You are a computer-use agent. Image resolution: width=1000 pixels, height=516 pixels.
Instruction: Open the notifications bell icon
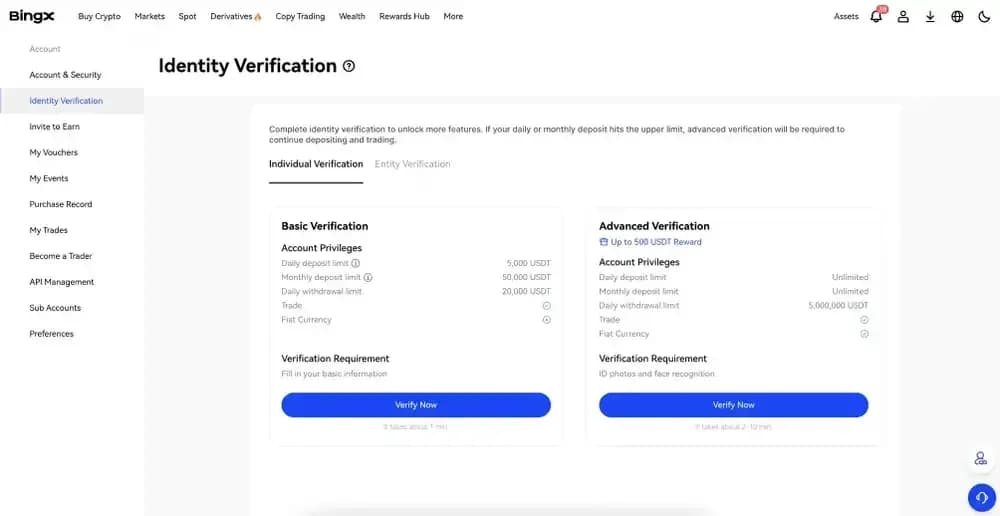coord(877,16)
